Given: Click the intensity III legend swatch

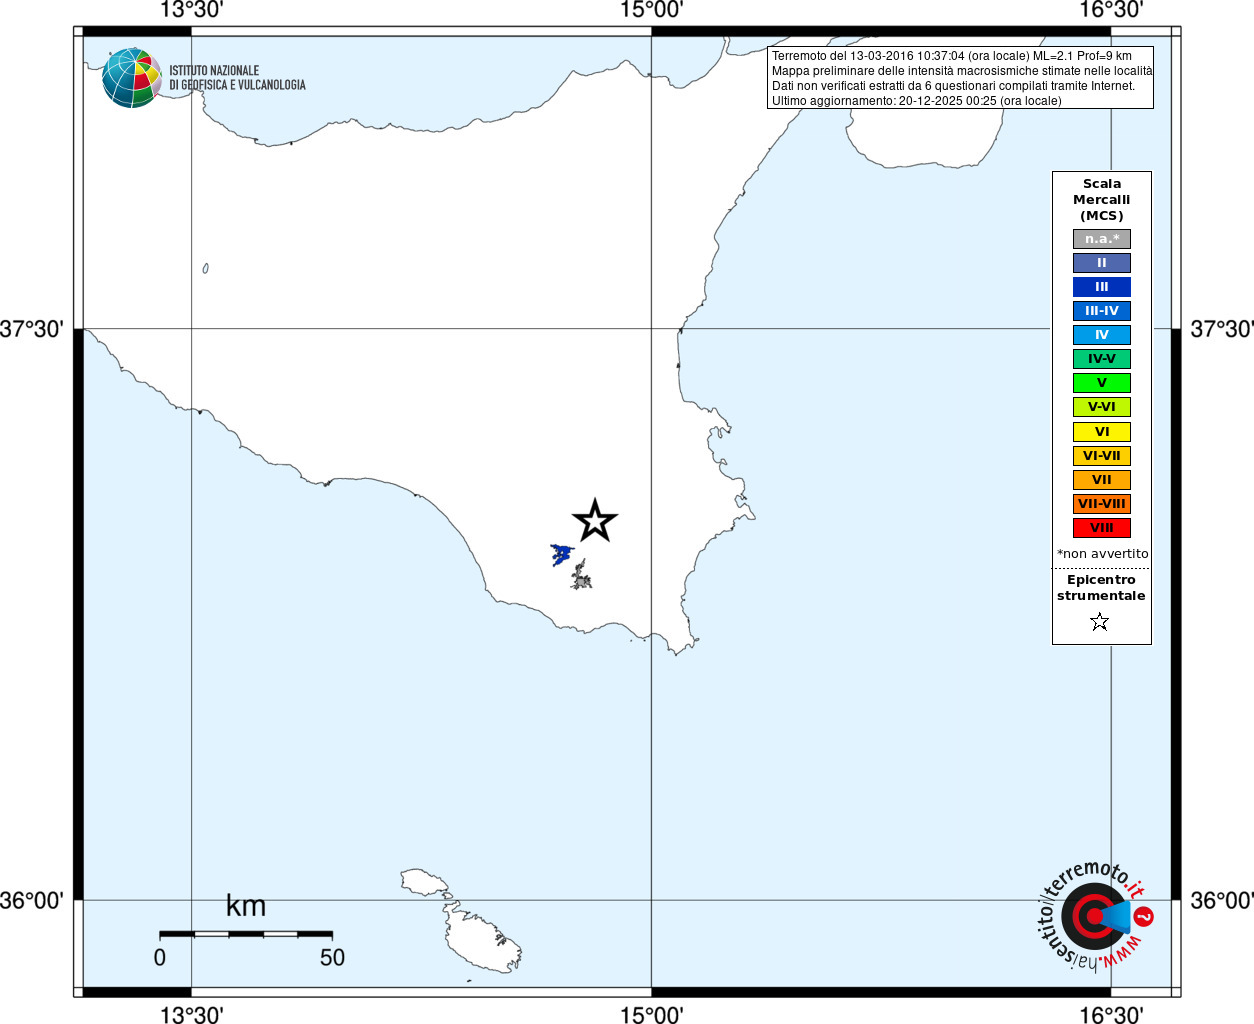Looking at the screenshot, I should 1101,287.
